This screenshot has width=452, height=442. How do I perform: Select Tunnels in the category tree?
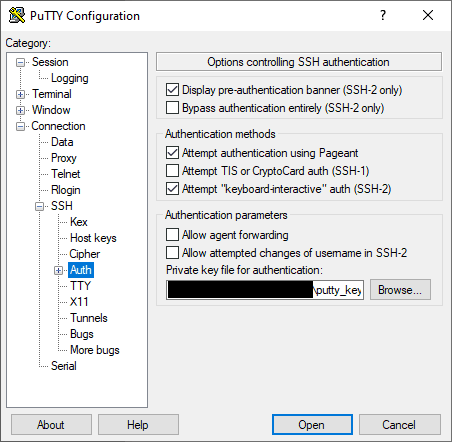(89, 318)
